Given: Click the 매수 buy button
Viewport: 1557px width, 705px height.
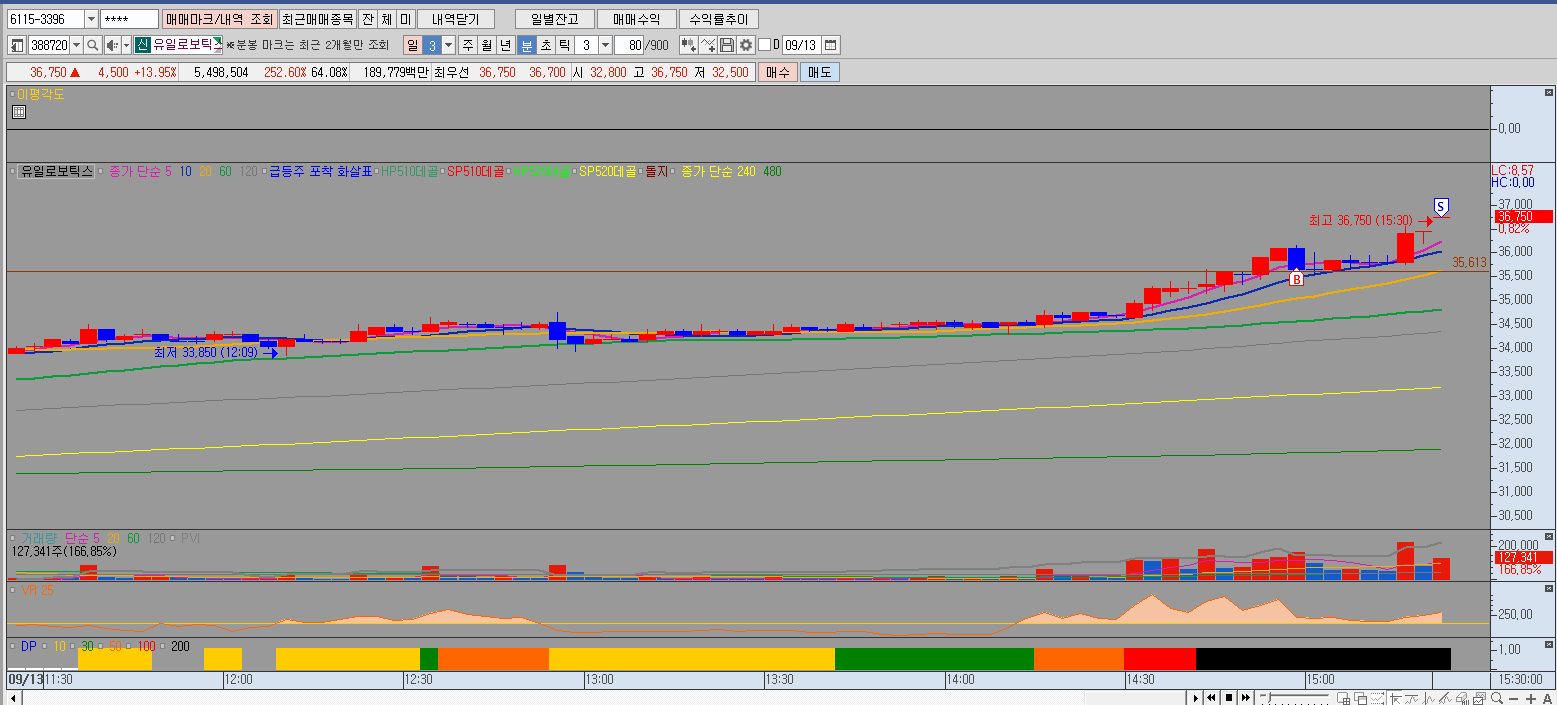Looking at the screenshot, I should point(777,72).
